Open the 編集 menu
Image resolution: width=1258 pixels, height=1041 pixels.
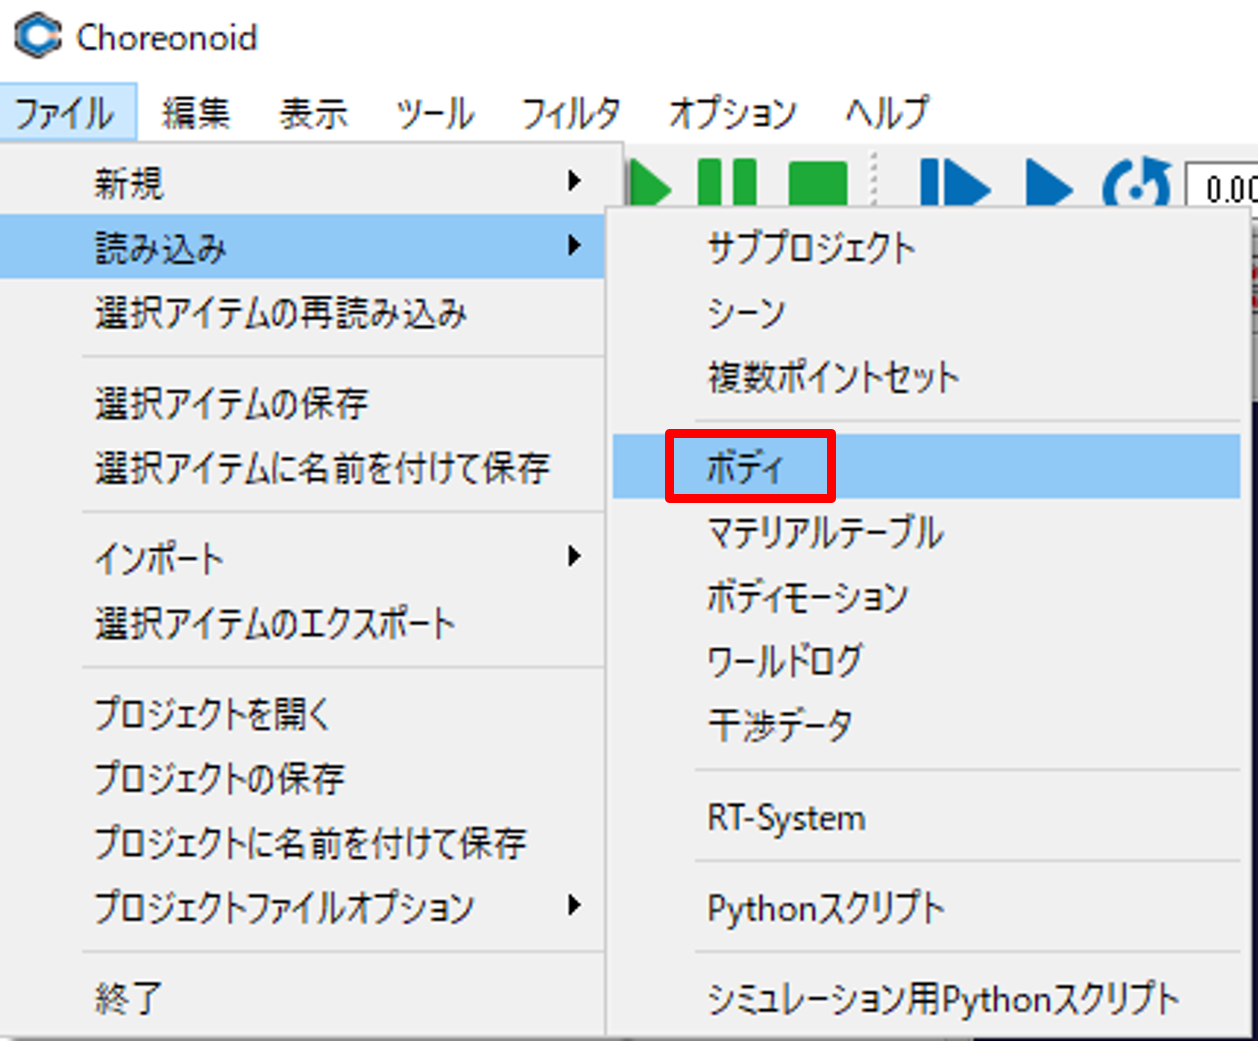(196, 113)
